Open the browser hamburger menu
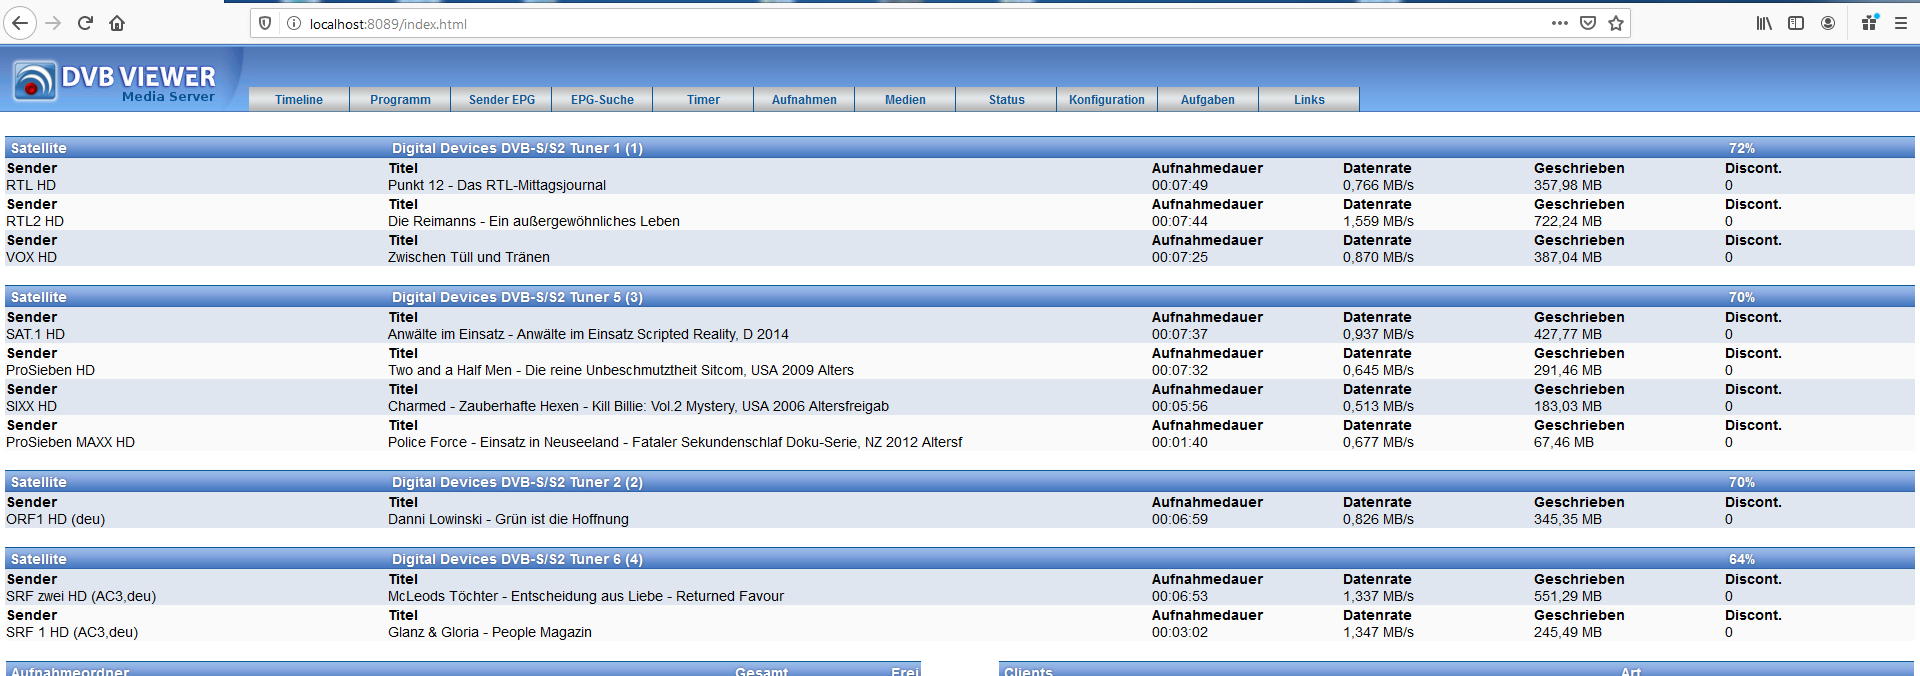 1901,23
